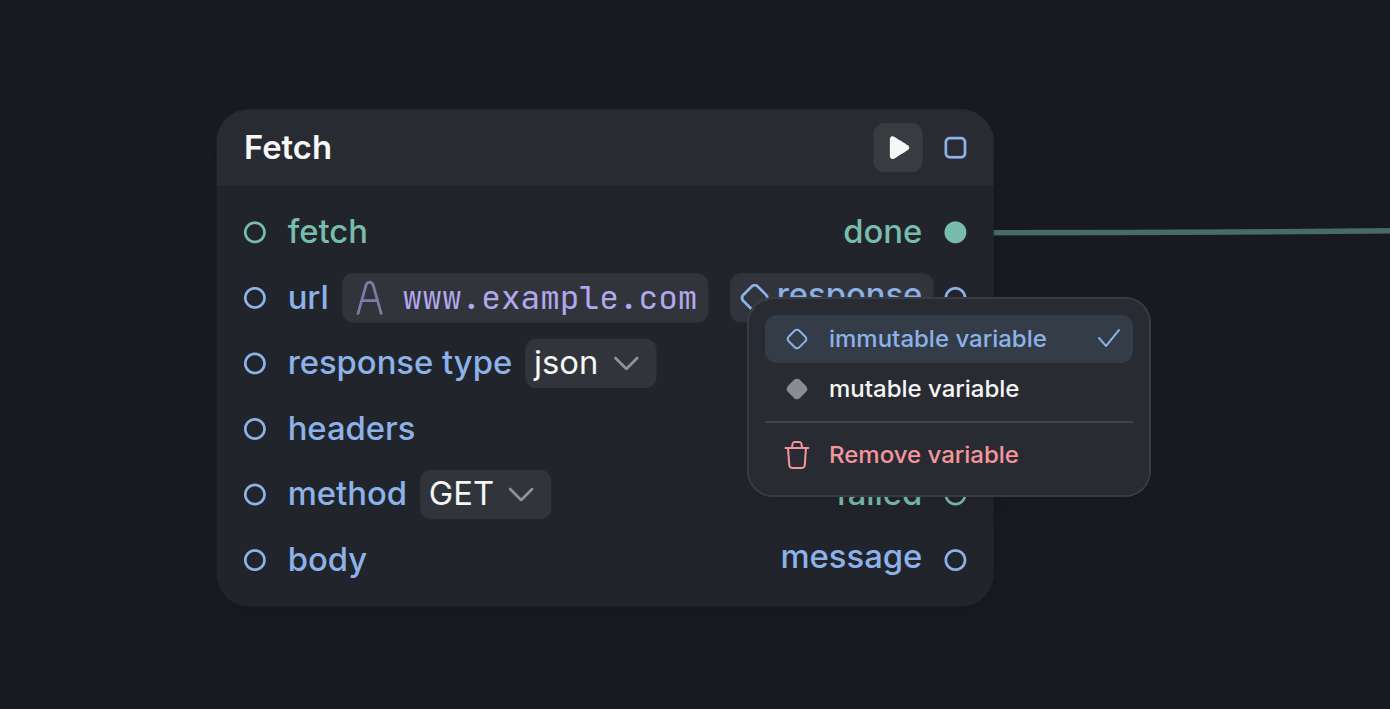This screenshot has width=1390, height=709.
Task: Click the text type icon in url field
Action: (370, 298)
